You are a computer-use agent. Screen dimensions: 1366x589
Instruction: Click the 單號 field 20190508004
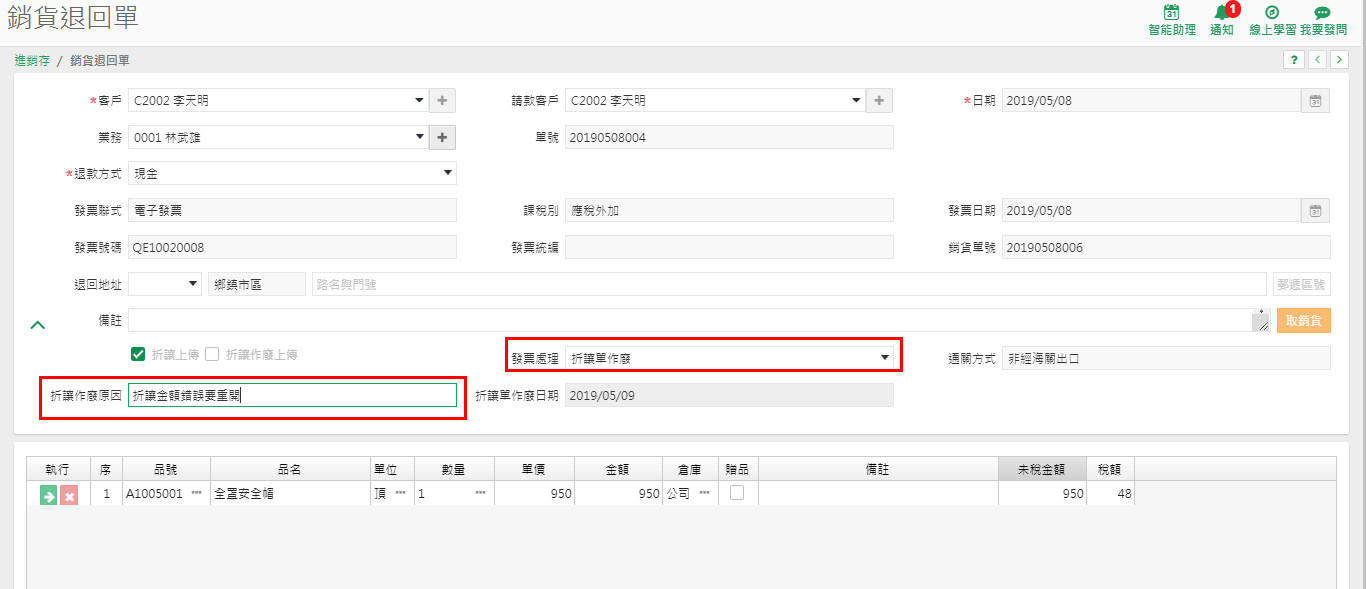click(729, 137)
